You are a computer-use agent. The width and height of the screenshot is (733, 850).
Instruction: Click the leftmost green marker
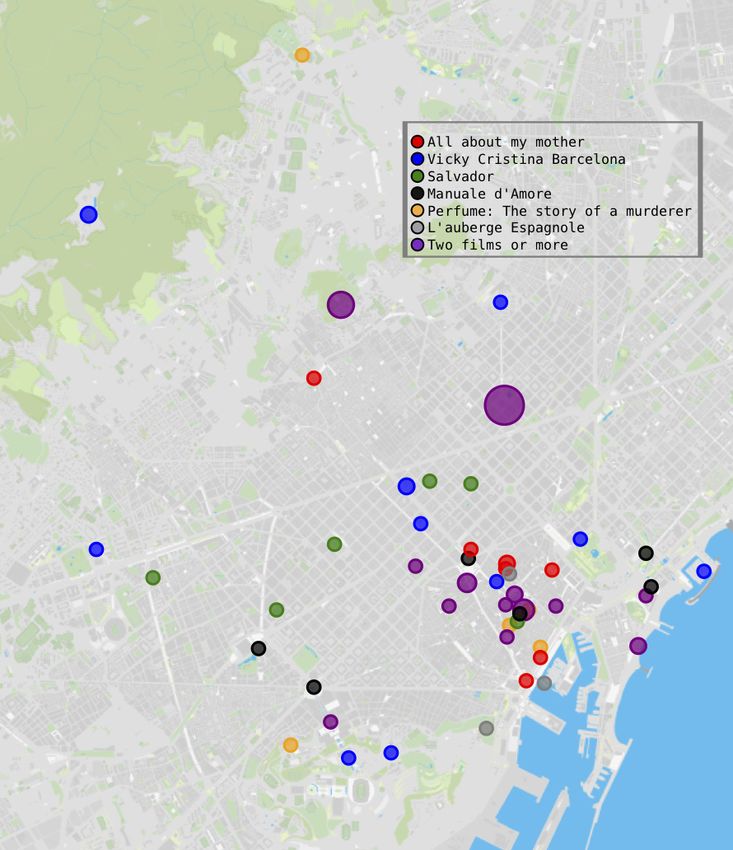point(153,577)
